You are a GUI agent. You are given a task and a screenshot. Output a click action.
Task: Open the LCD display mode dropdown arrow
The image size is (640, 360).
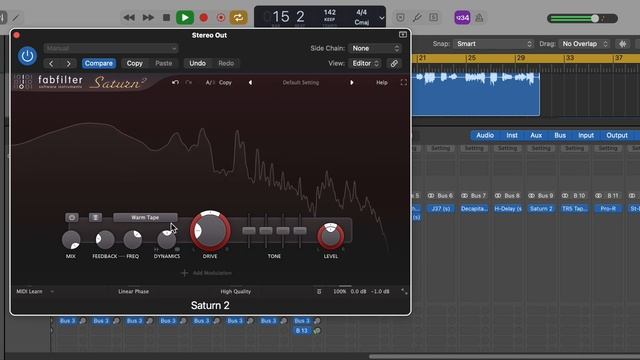[x=381, y=18]
